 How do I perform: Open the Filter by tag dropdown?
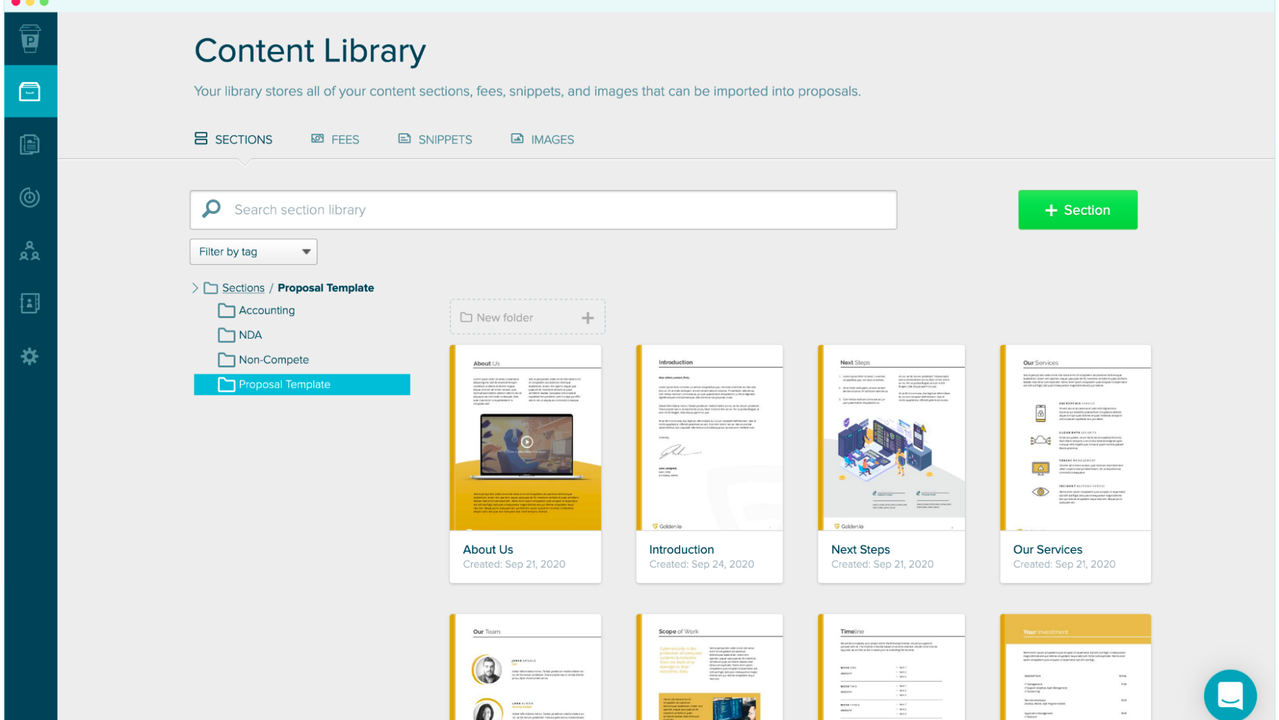pos(253,251)
